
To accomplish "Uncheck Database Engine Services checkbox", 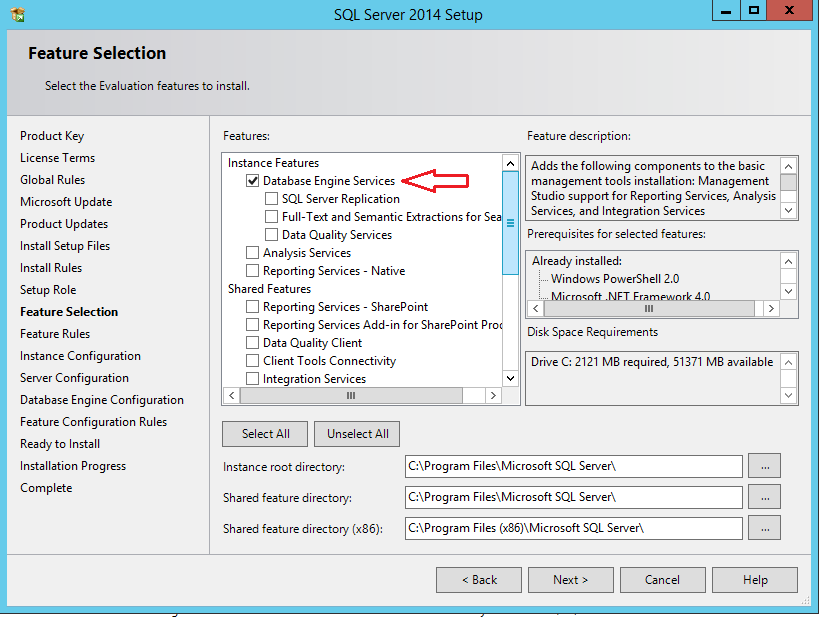I will pyautogui.click(x=252, y=181).
